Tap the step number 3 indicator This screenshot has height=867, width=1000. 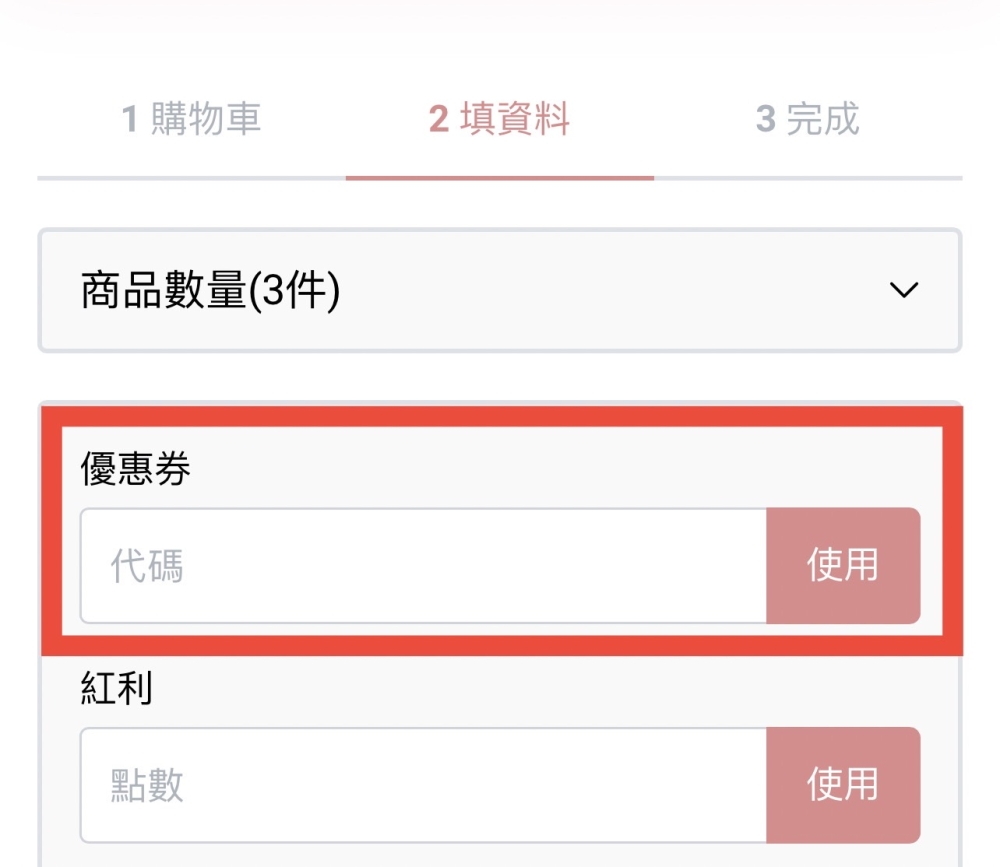click(x=766, y=119)
